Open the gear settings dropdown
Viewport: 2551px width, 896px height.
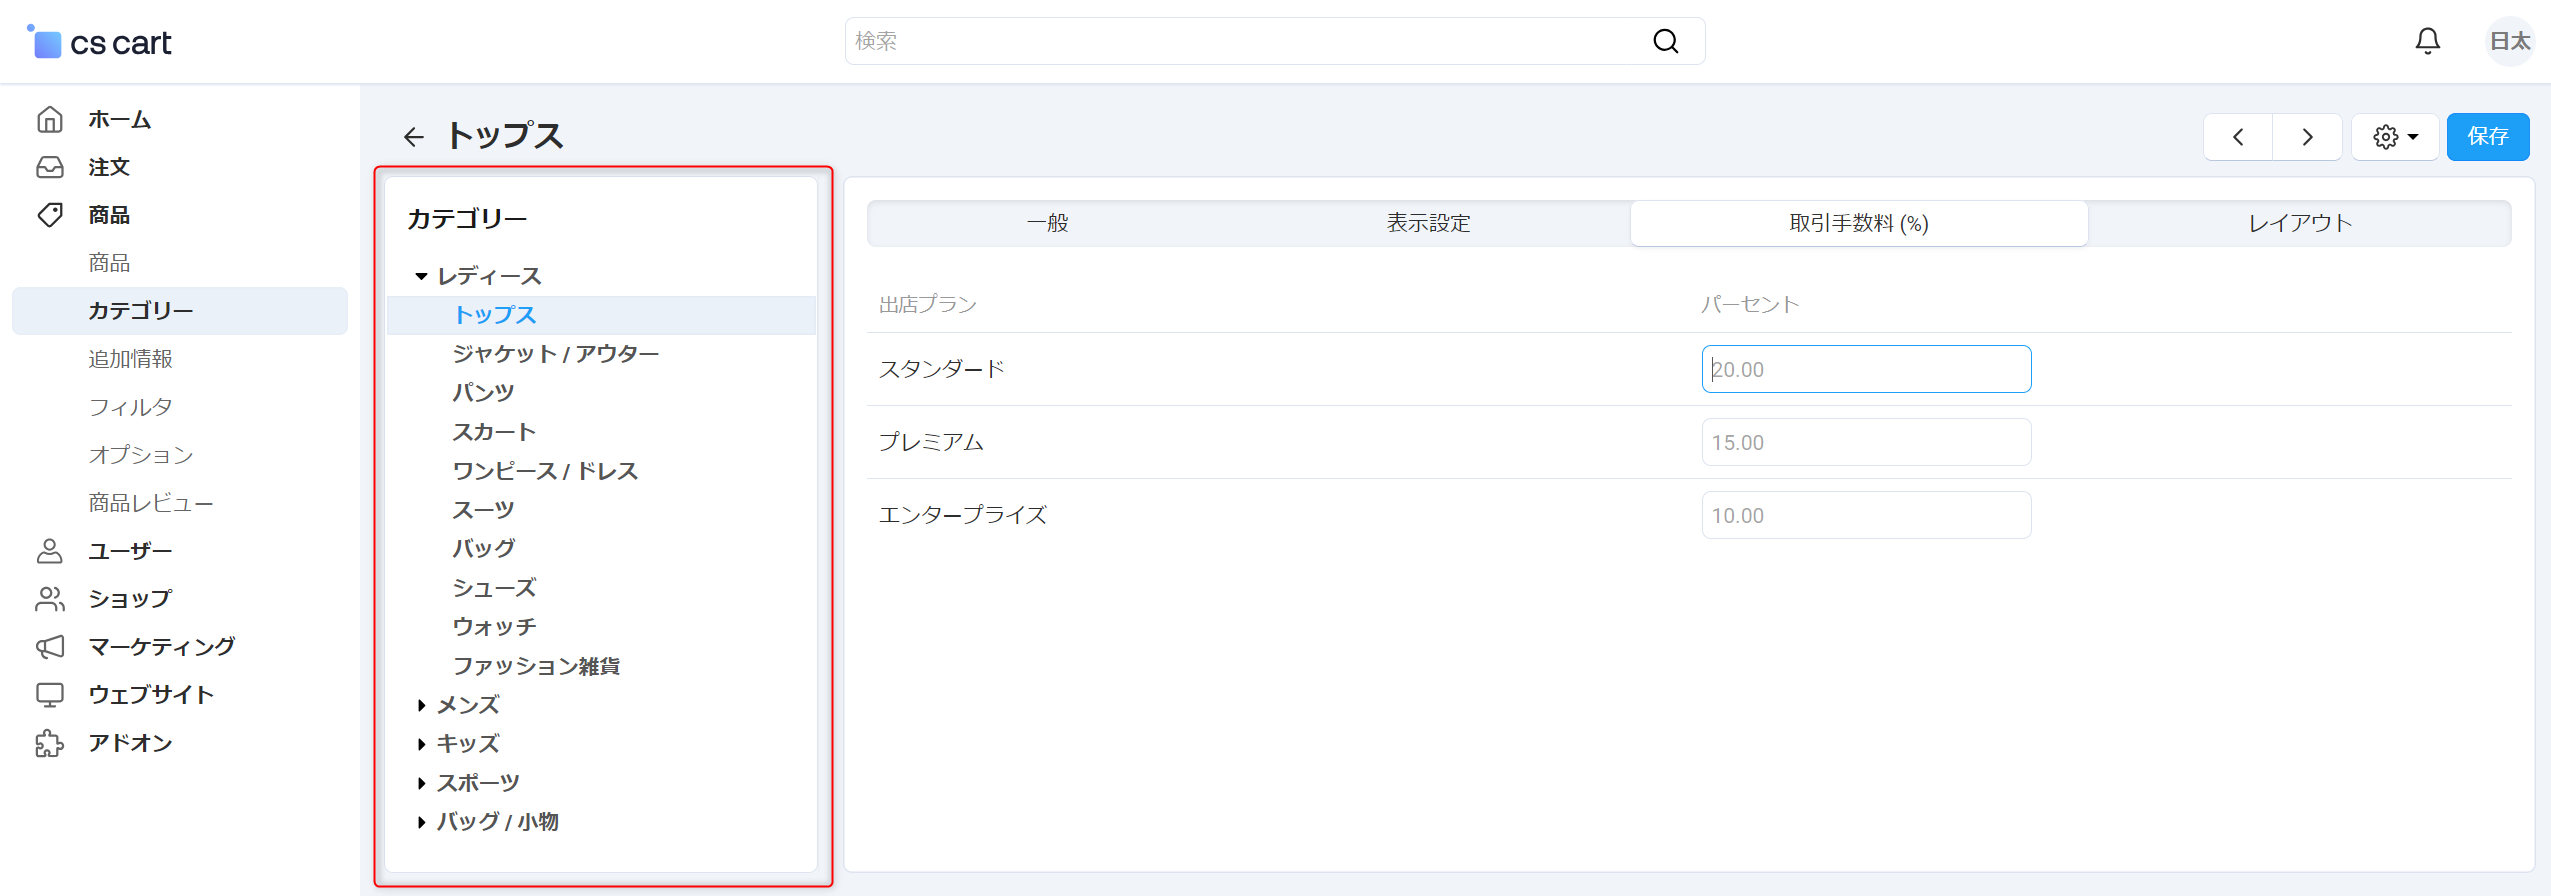tap(2395, 137)
